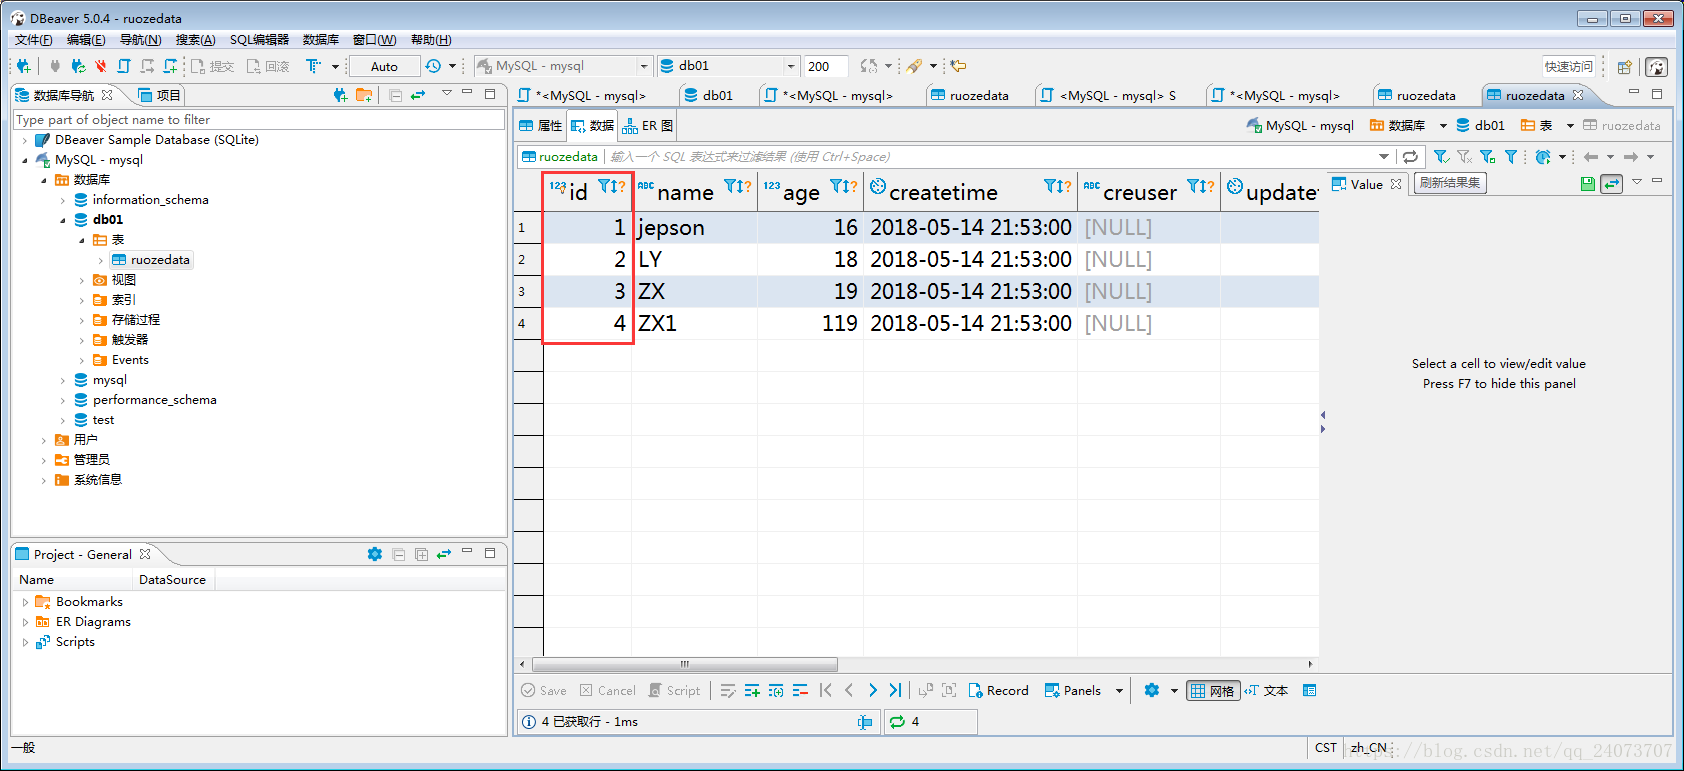Toggle Auto commit mode button
This screenshot has height=771, width=1684.
384,66
